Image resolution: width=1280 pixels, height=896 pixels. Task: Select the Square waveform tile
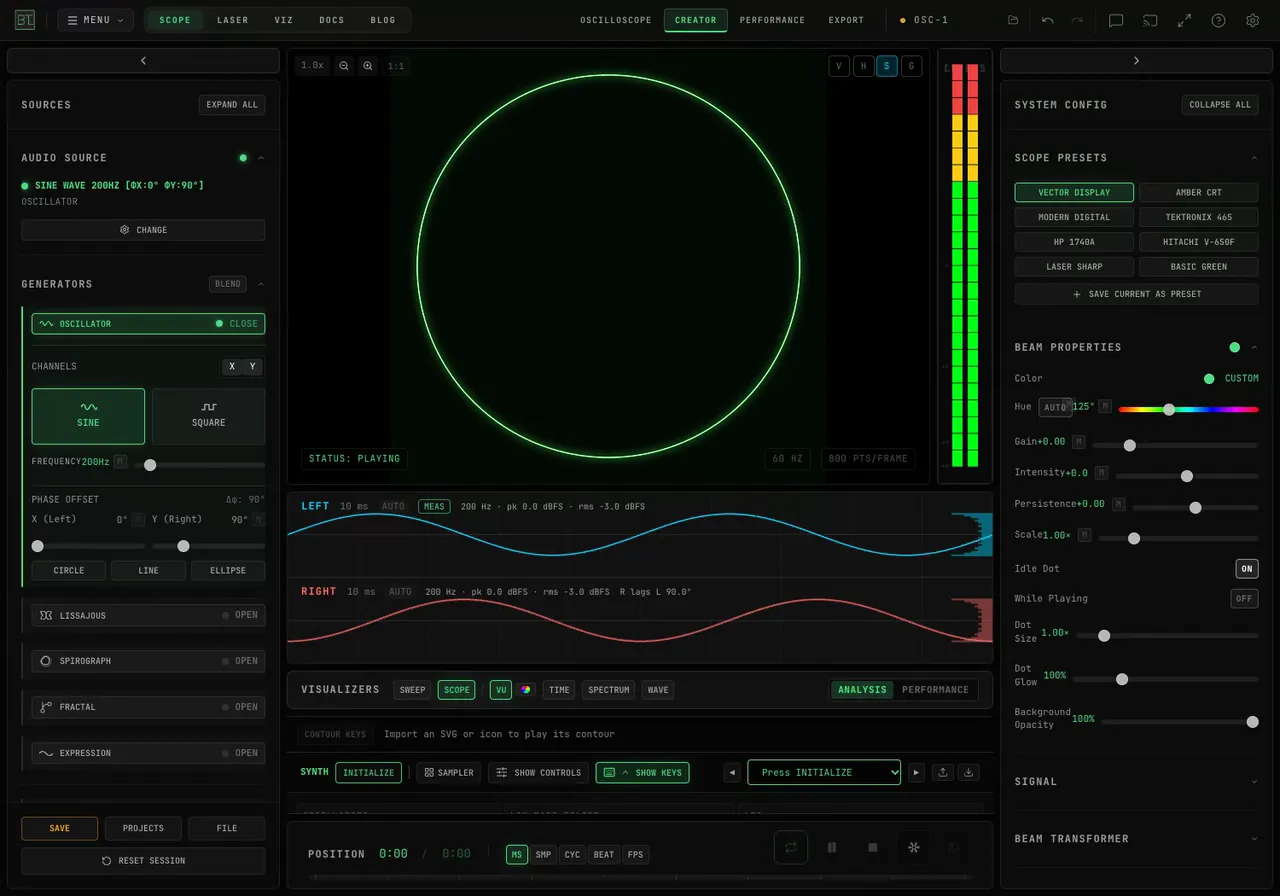tap(208, 416)
